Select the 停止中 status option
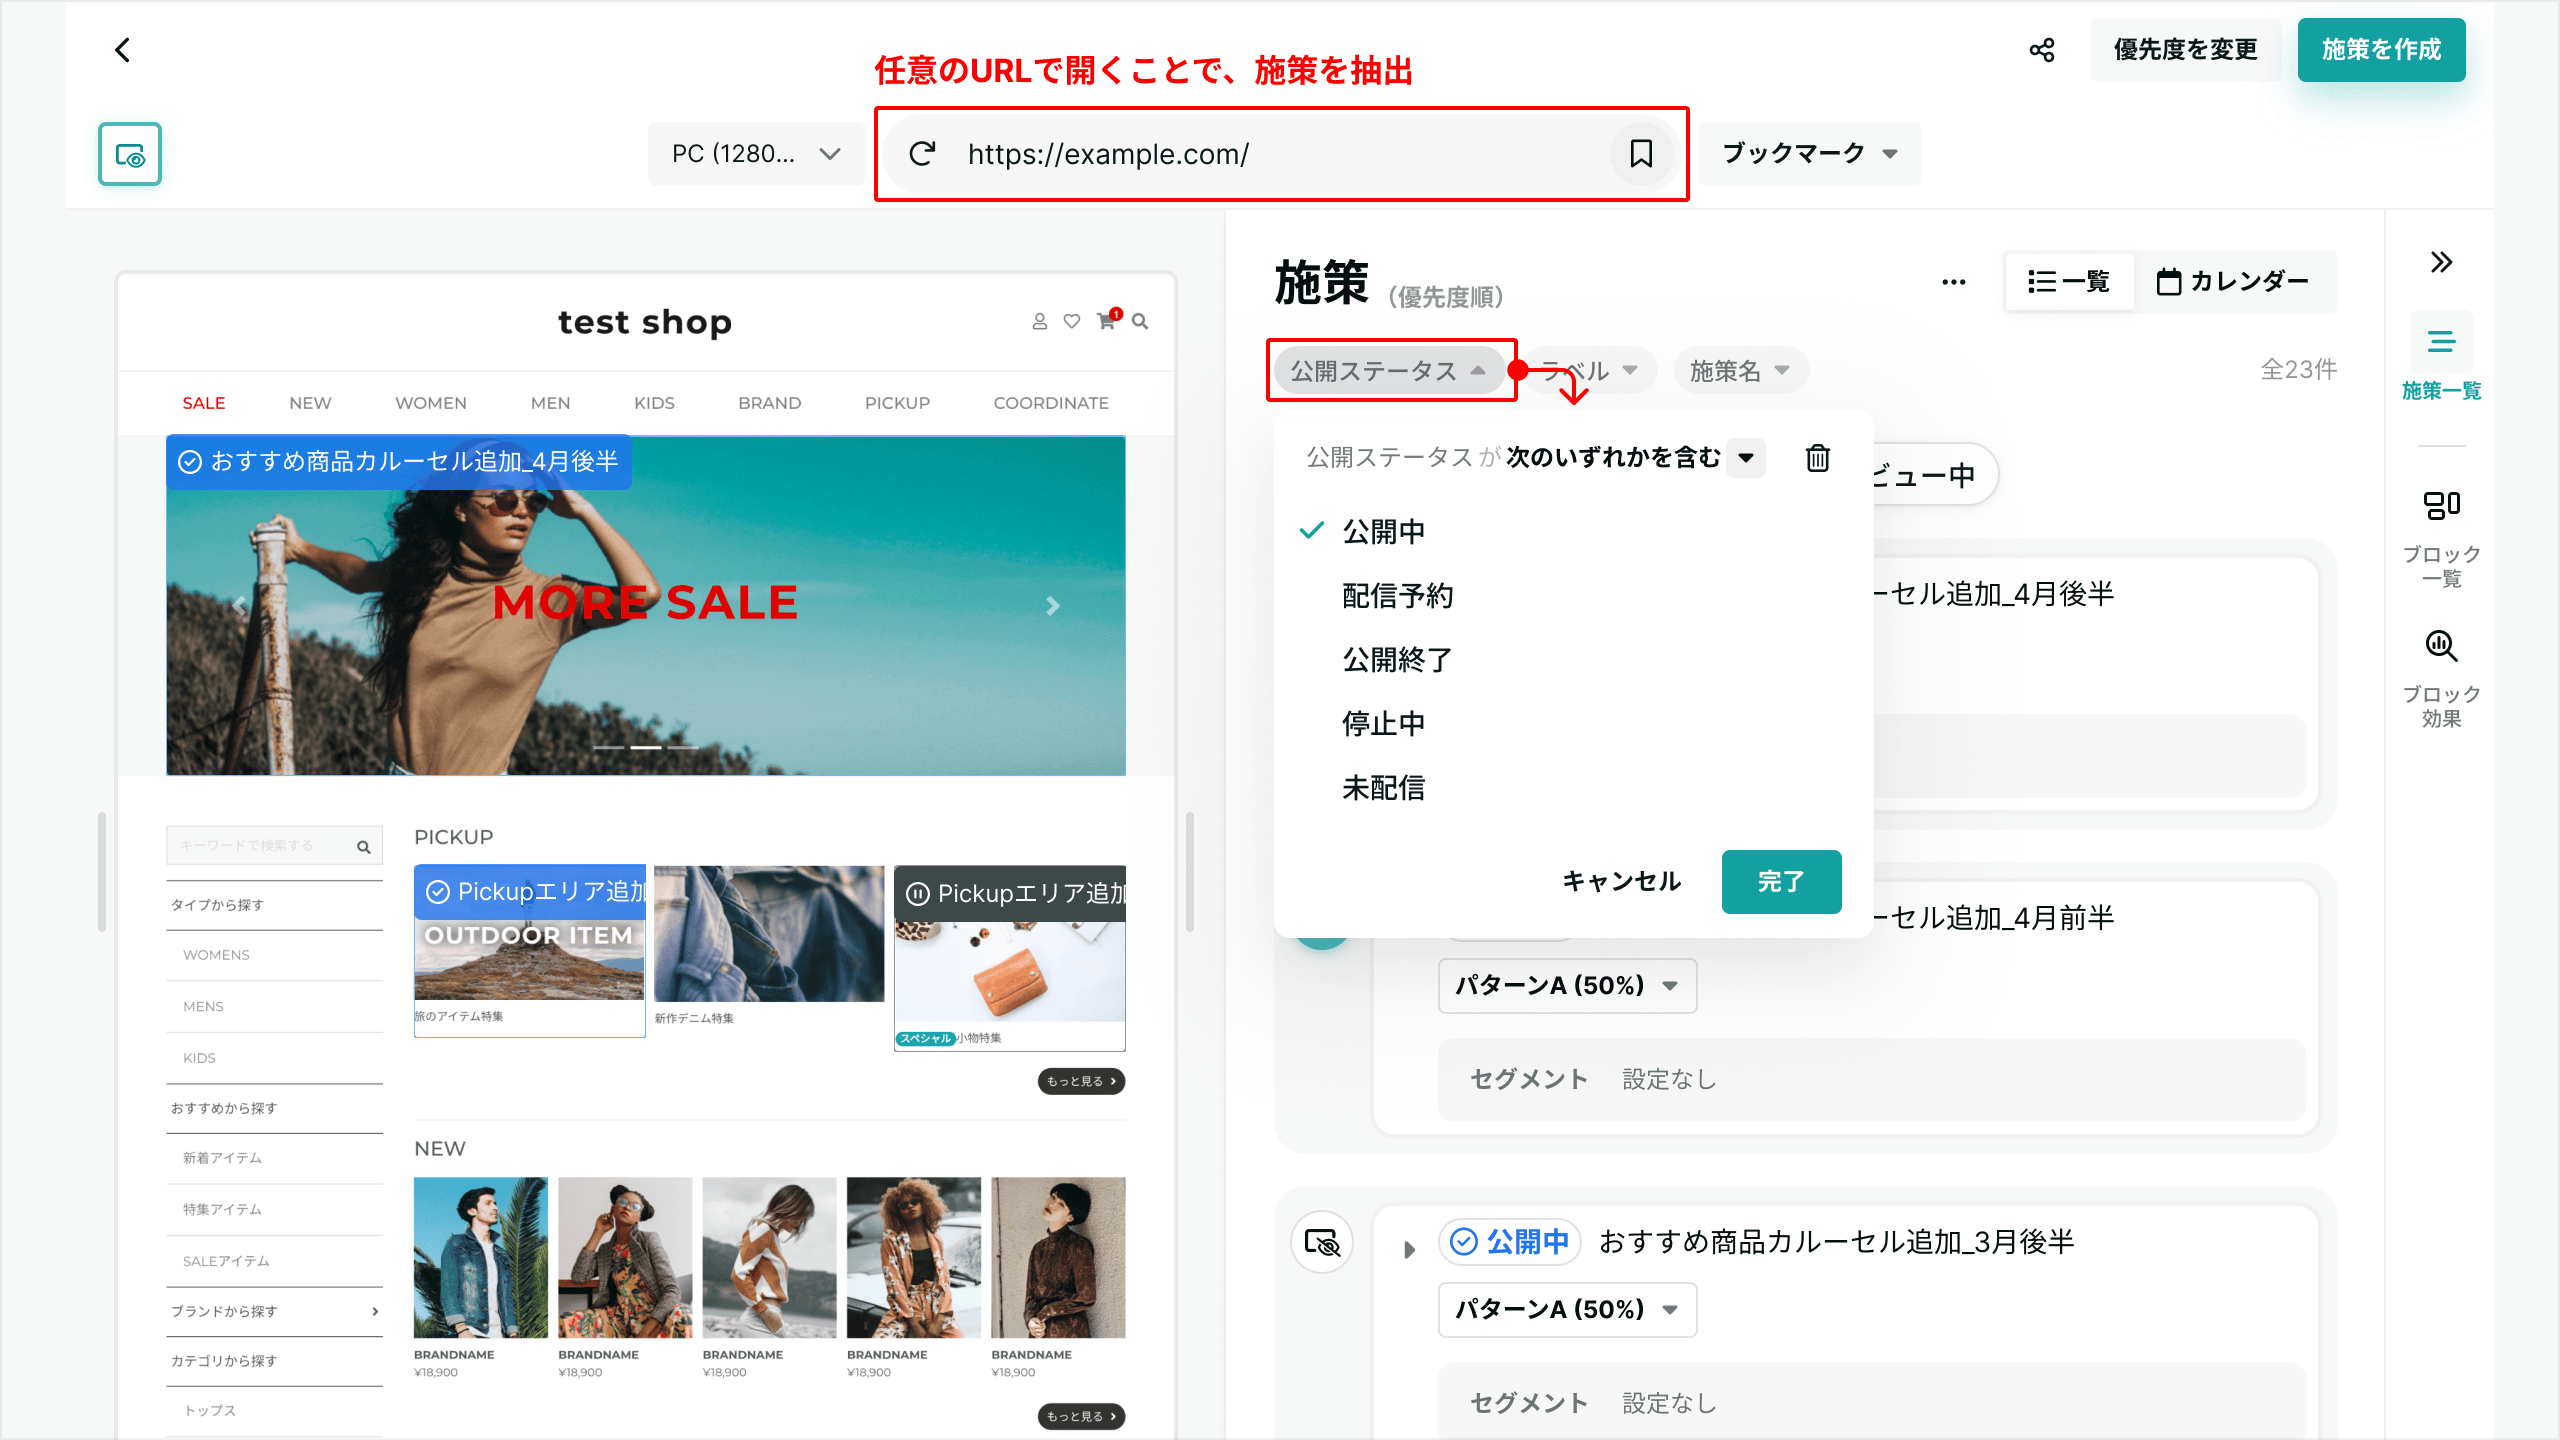The image size is (2560, 1440). 1383,723
